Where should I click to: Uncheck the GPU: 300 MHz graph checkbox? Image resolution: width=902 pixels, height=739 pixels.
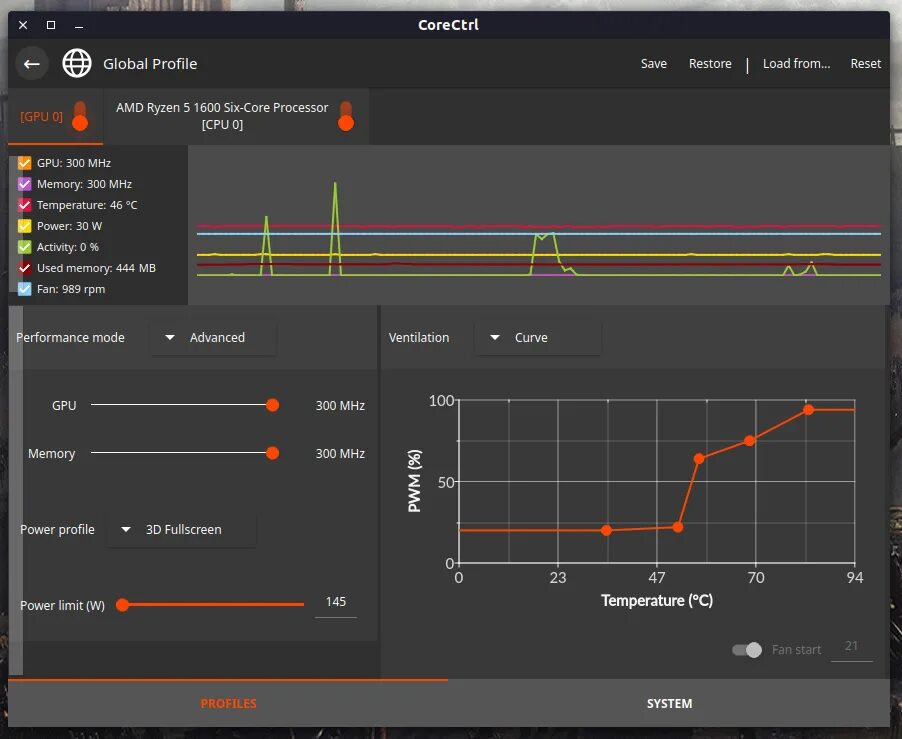(25, 163)
